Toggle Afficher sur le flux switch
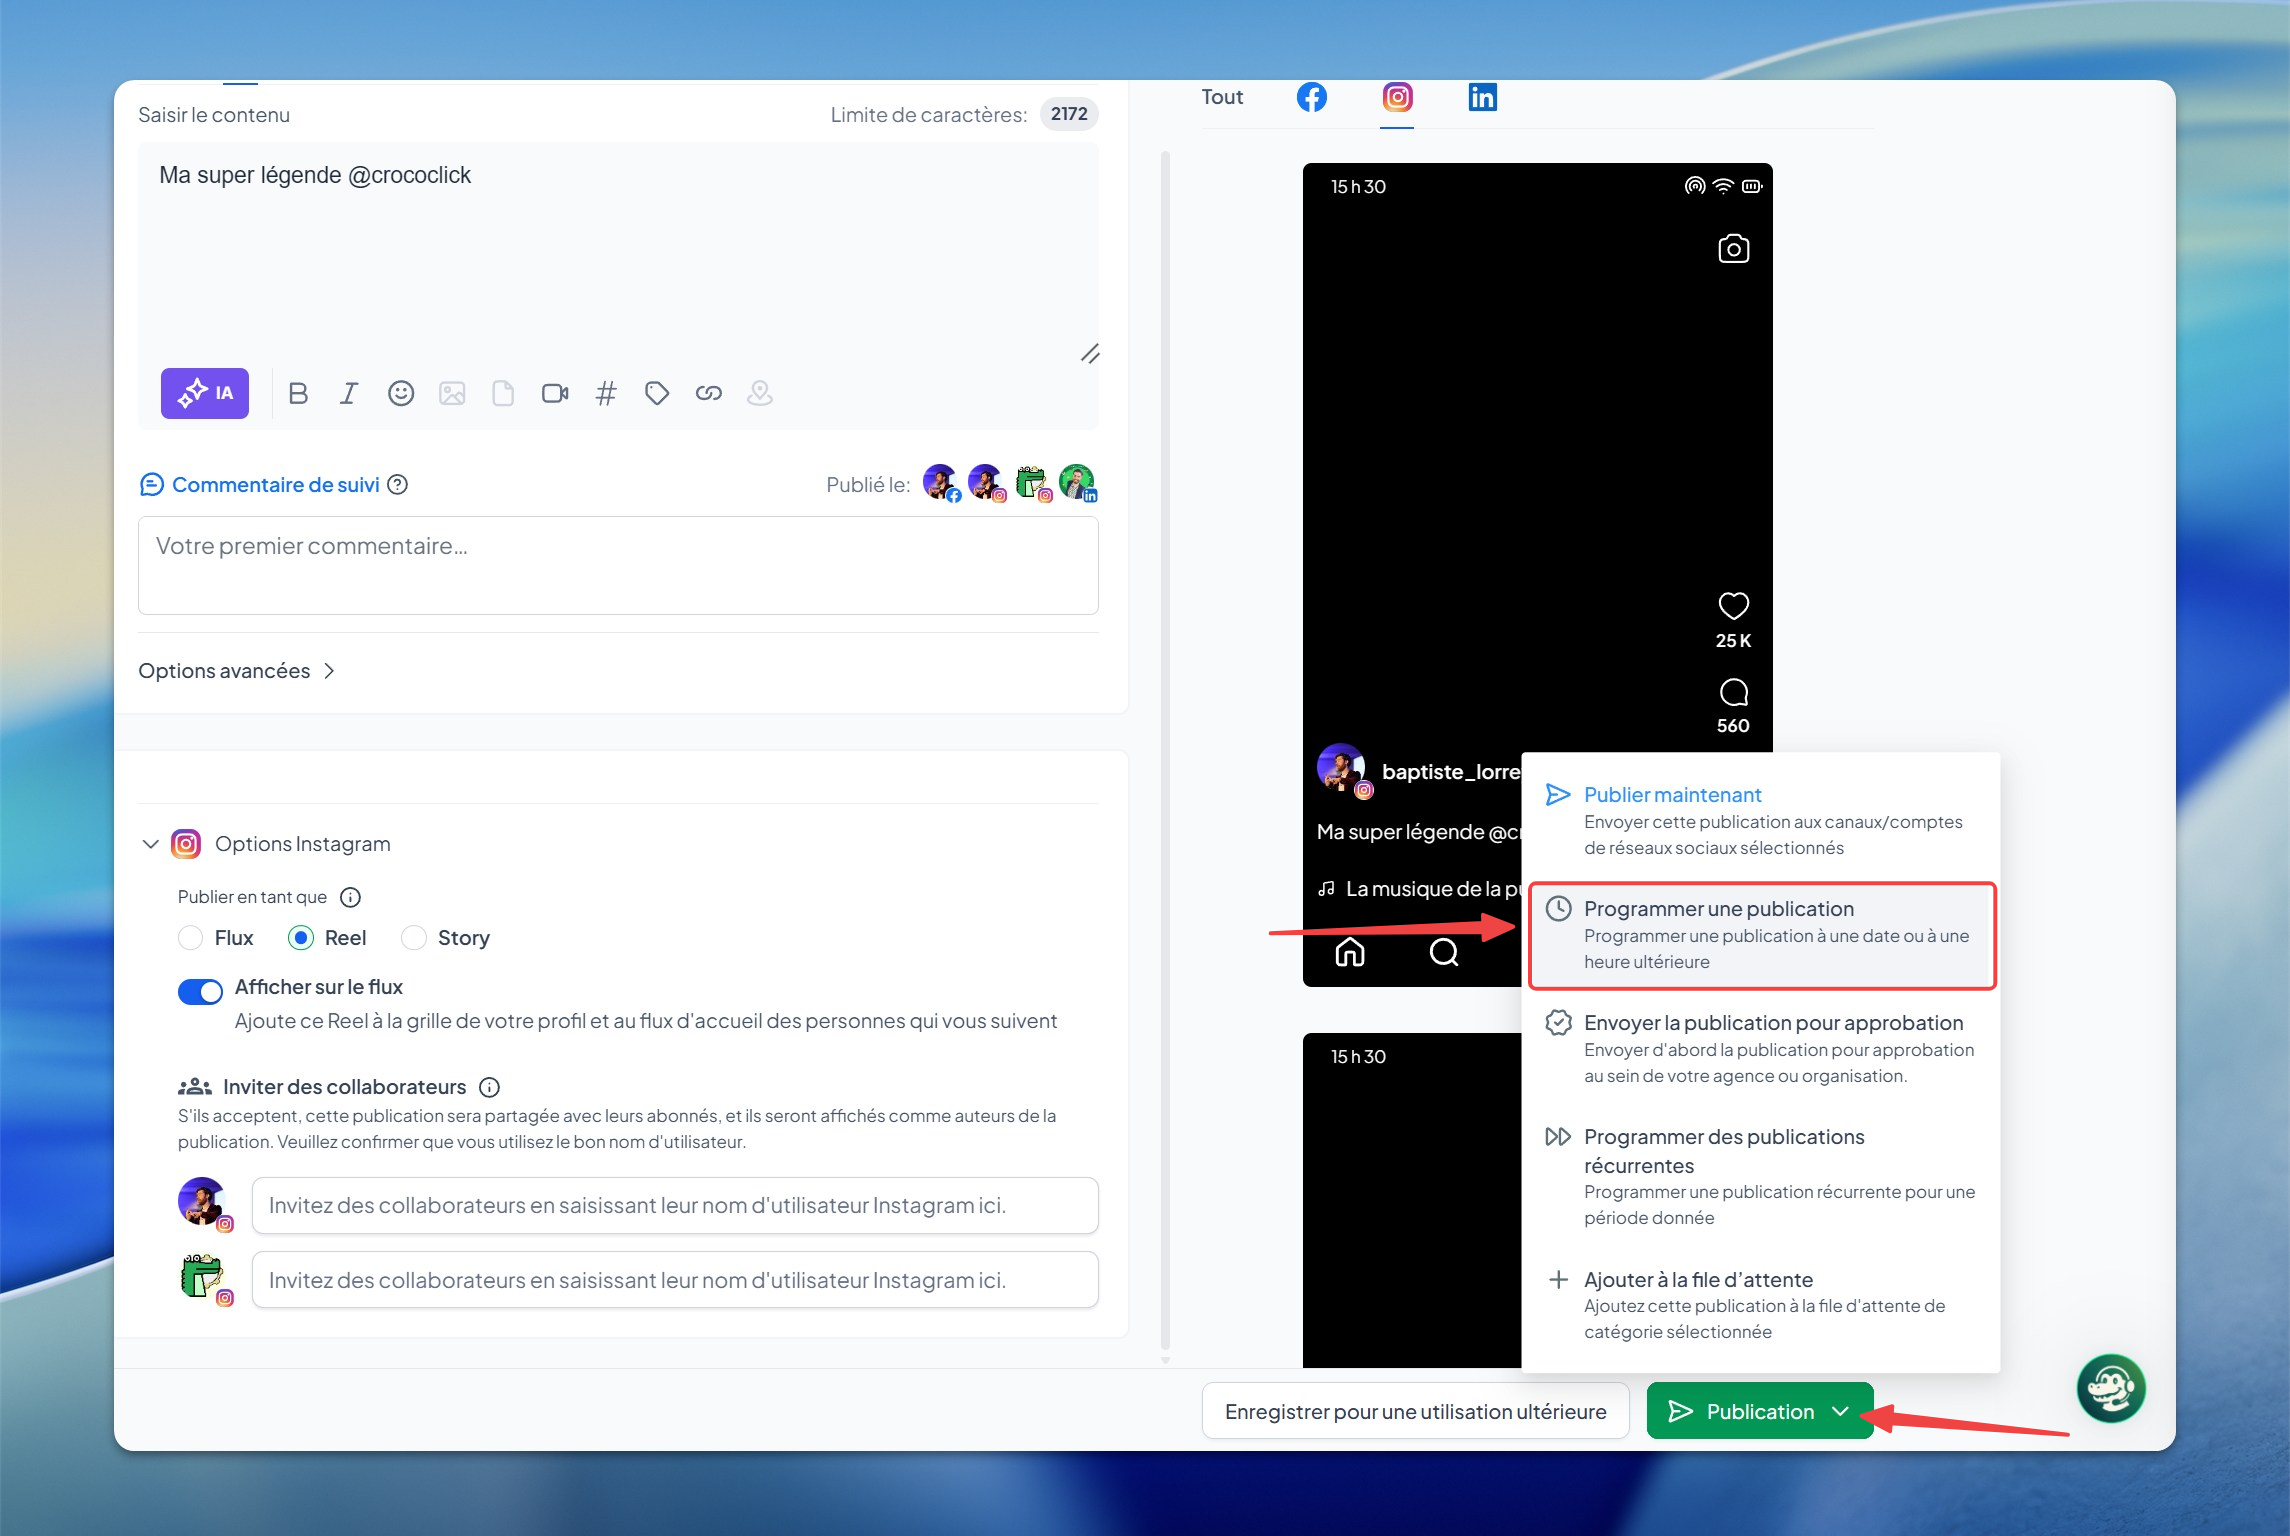 click(x=200, y=991)
